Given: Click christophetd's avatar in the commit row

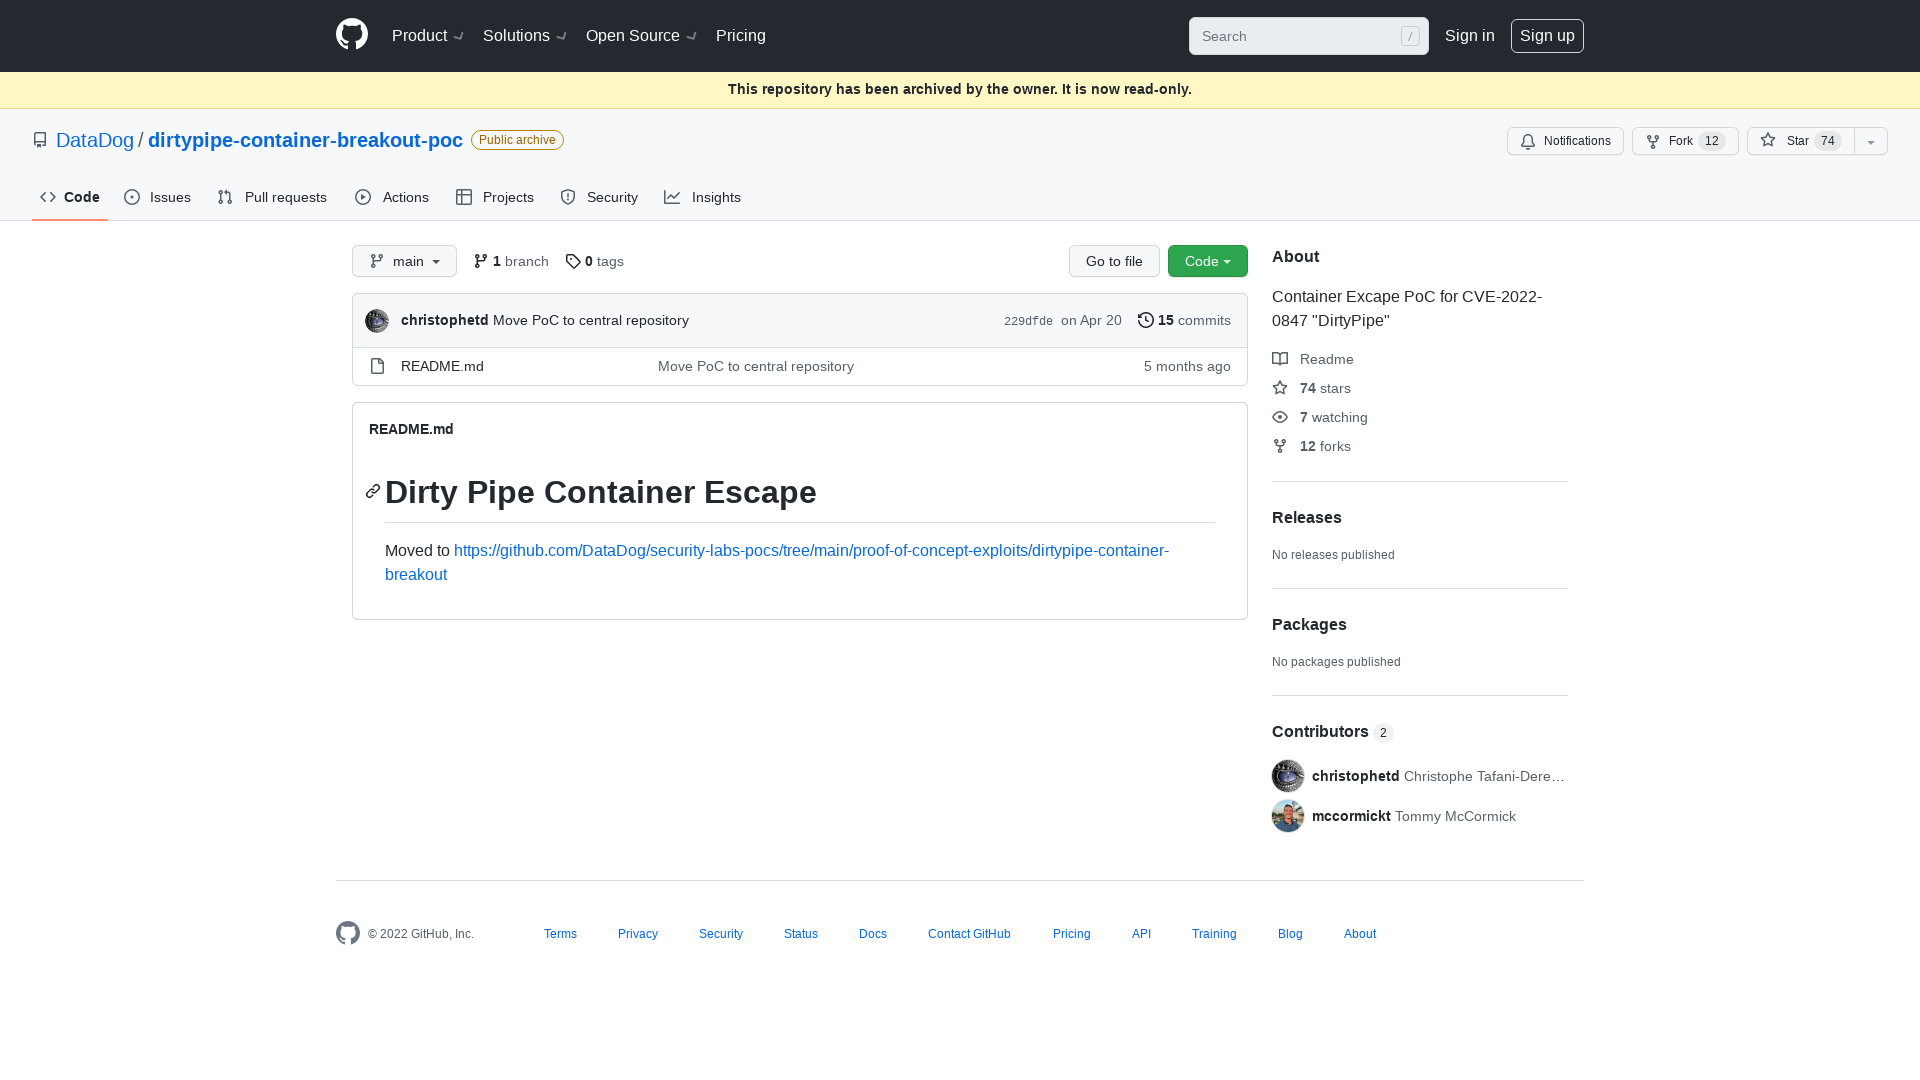Looking at the screenshot, I should click(x=377, y=320).
